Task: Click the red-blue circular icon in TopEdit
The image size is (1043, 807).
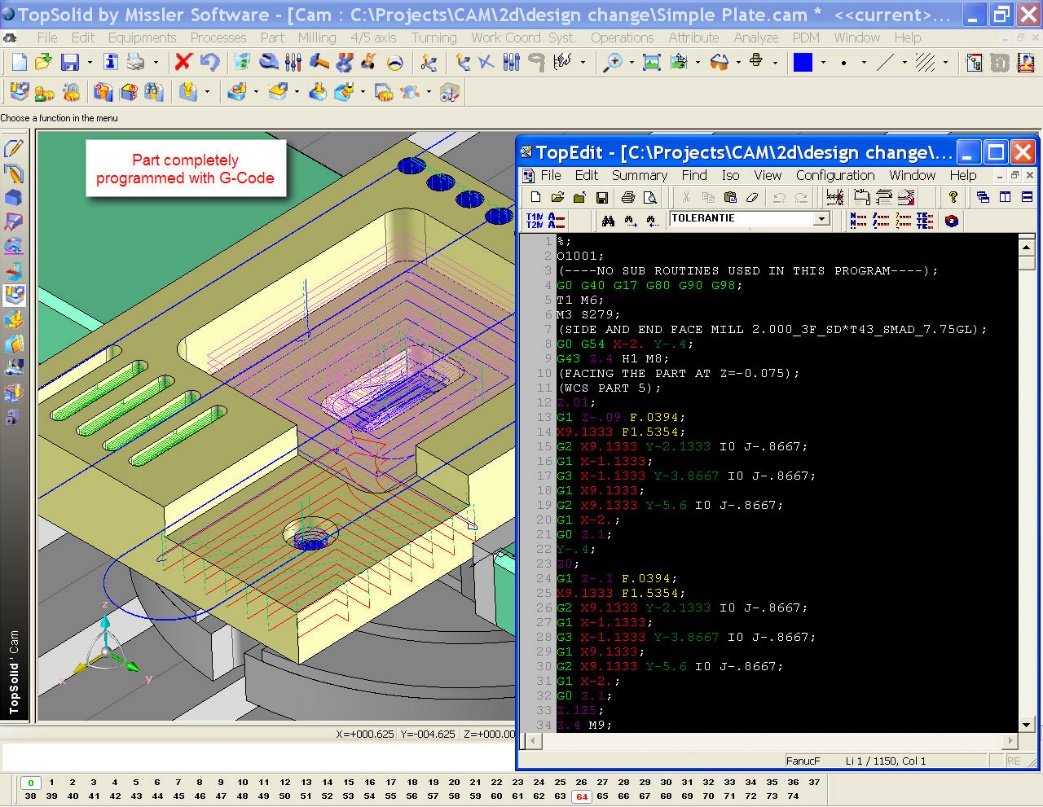Action: pyautogui.click(x=952, y=221)
